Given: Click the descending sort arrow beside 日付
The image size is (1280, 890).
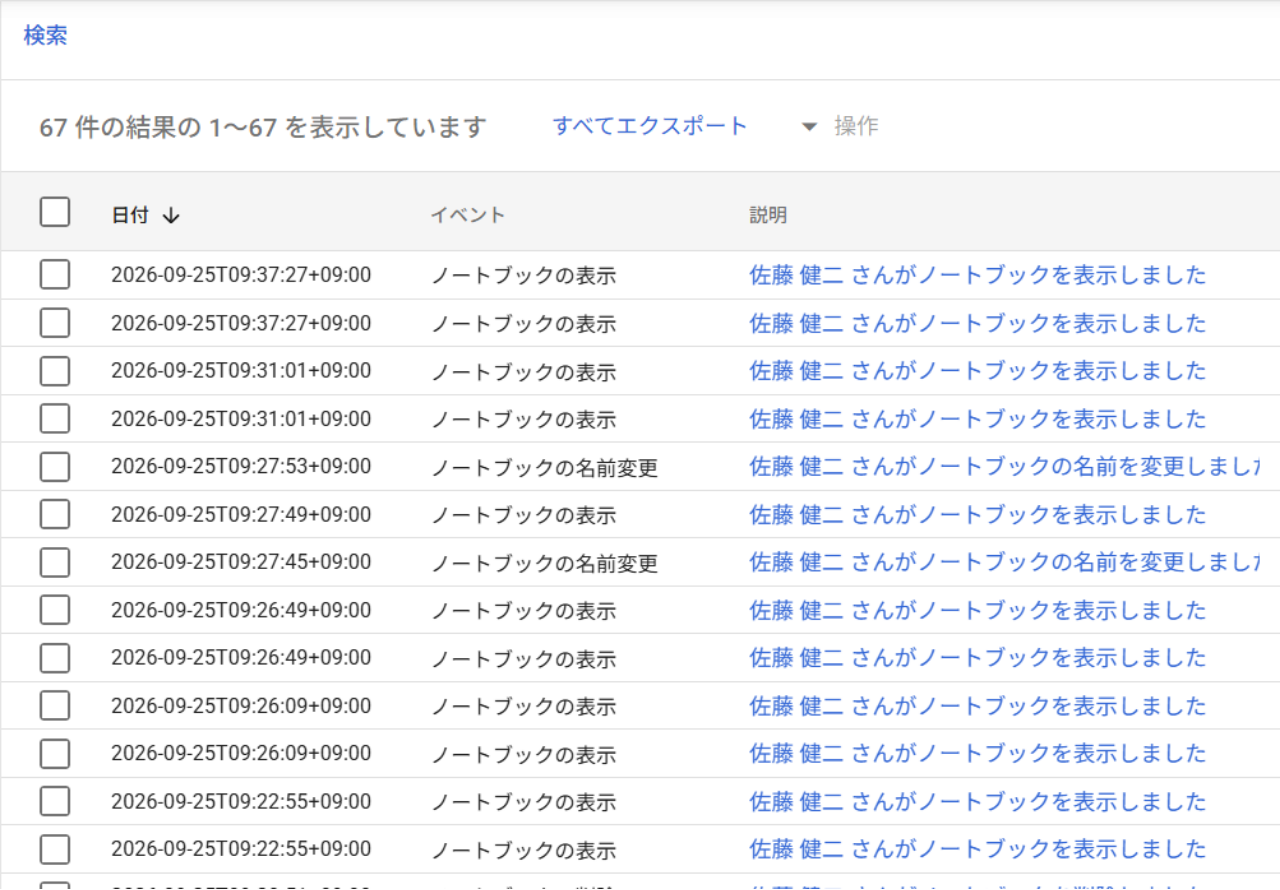Looking at the screenshot, I should [x=171, y=215].
